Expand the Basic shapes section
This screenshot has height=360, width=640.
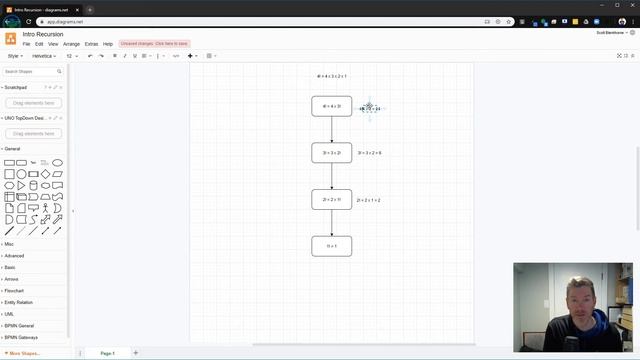[9, 267]
